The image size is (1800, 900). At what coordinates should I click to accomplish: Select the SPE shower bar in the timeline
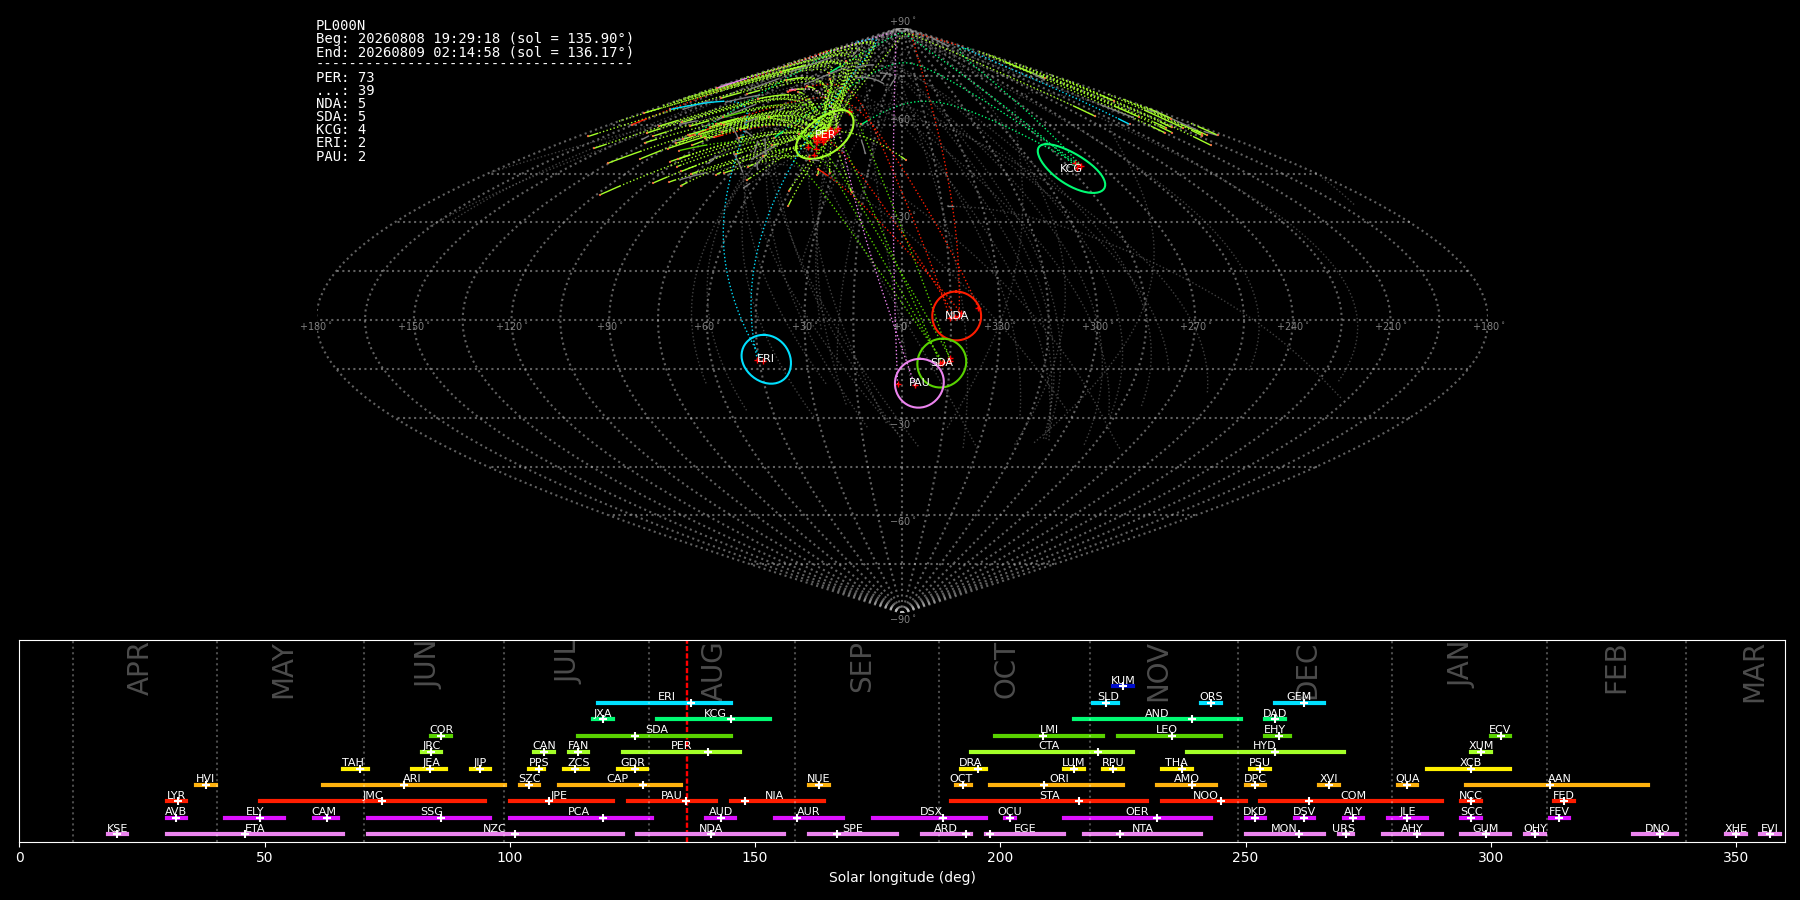coord(853,834)
